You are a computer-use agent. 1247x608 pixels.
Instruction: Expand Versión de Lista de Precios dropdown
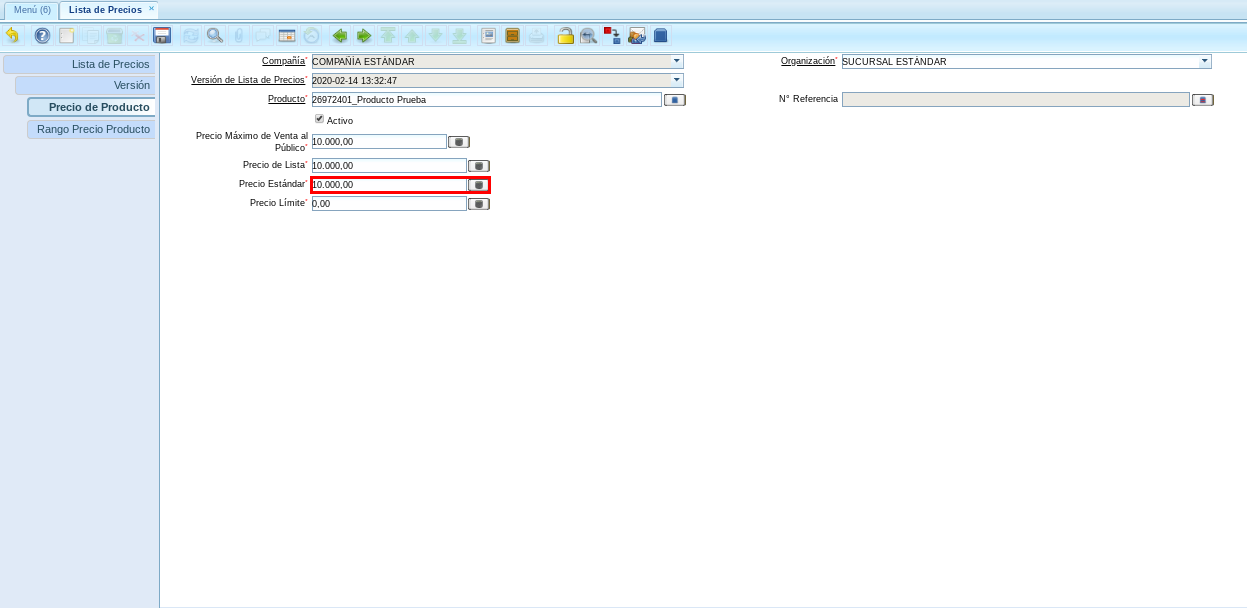pos(677,80)
